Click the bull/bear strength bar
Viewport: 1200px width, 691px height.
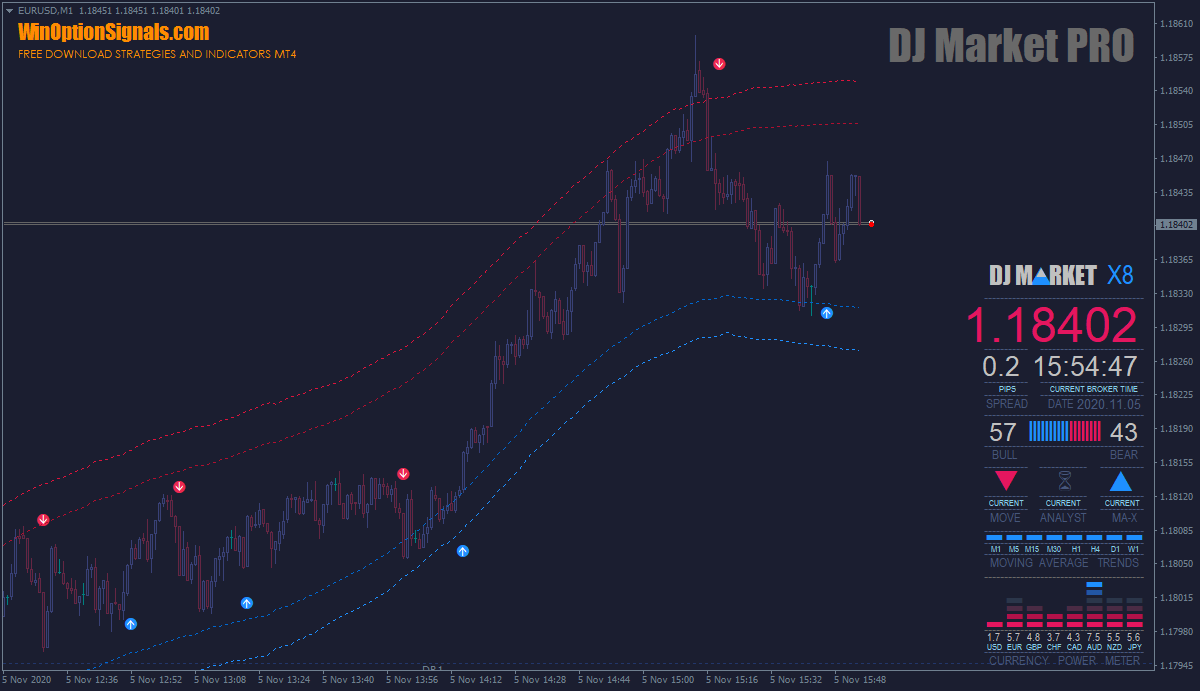pyautogui.click(x=1065, y=432)
